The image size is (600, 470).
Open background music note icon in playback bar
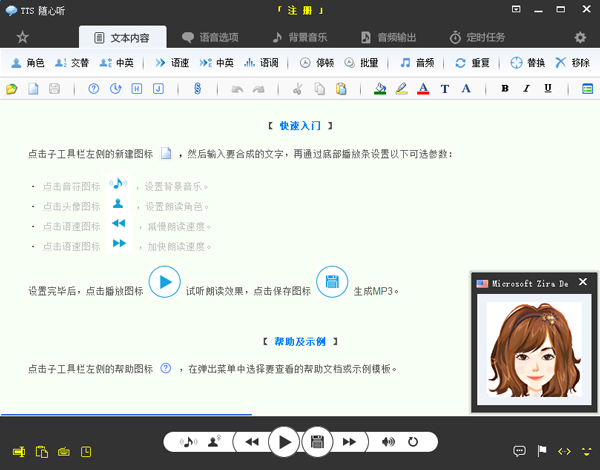tap(189, 441)
